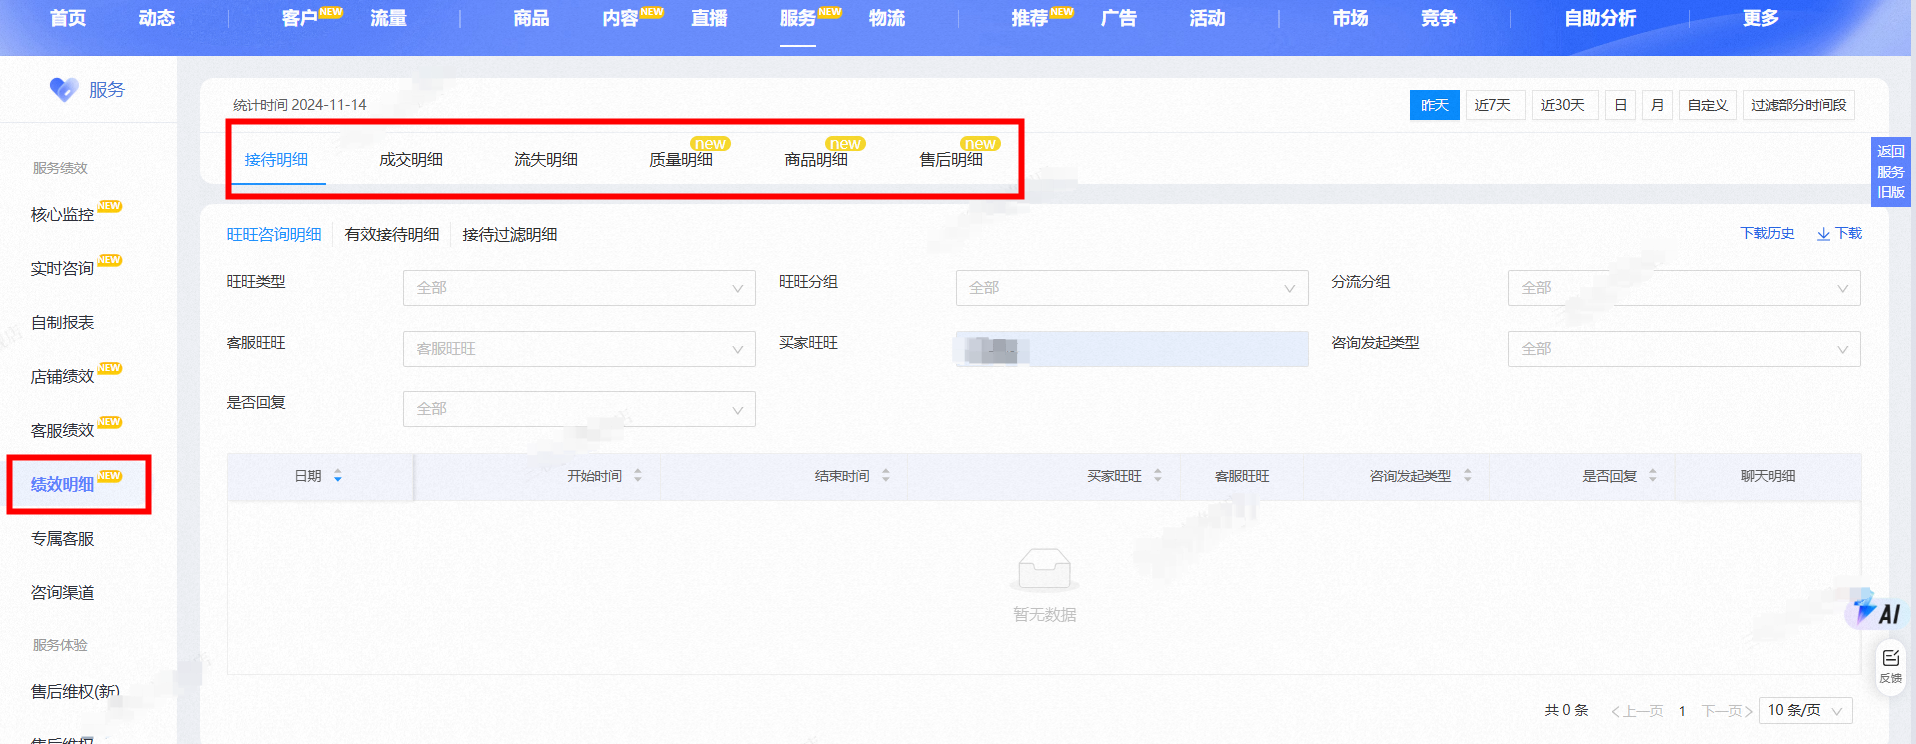Image resolution: width=1916 pixels, height=744 pixels.
Task: Select 旺旺咨询明细 sub-tab
Action: point(274,235)
